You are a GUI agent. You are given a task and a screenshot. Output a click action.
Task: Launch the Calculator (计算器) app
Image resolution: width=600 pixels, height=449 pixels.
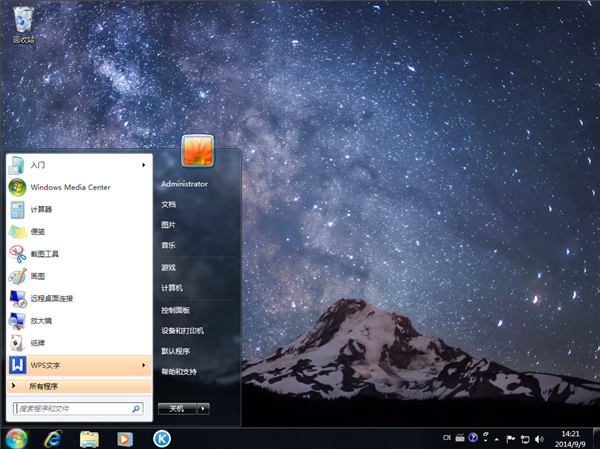[x=41, y=209]
